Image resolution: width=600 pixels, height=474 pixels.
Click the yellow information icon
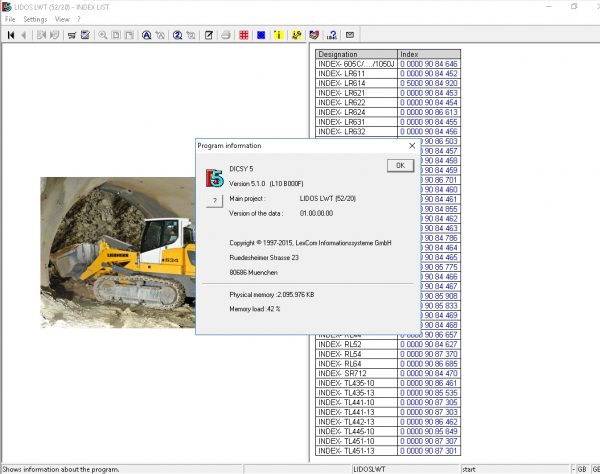tap(279, 35)
